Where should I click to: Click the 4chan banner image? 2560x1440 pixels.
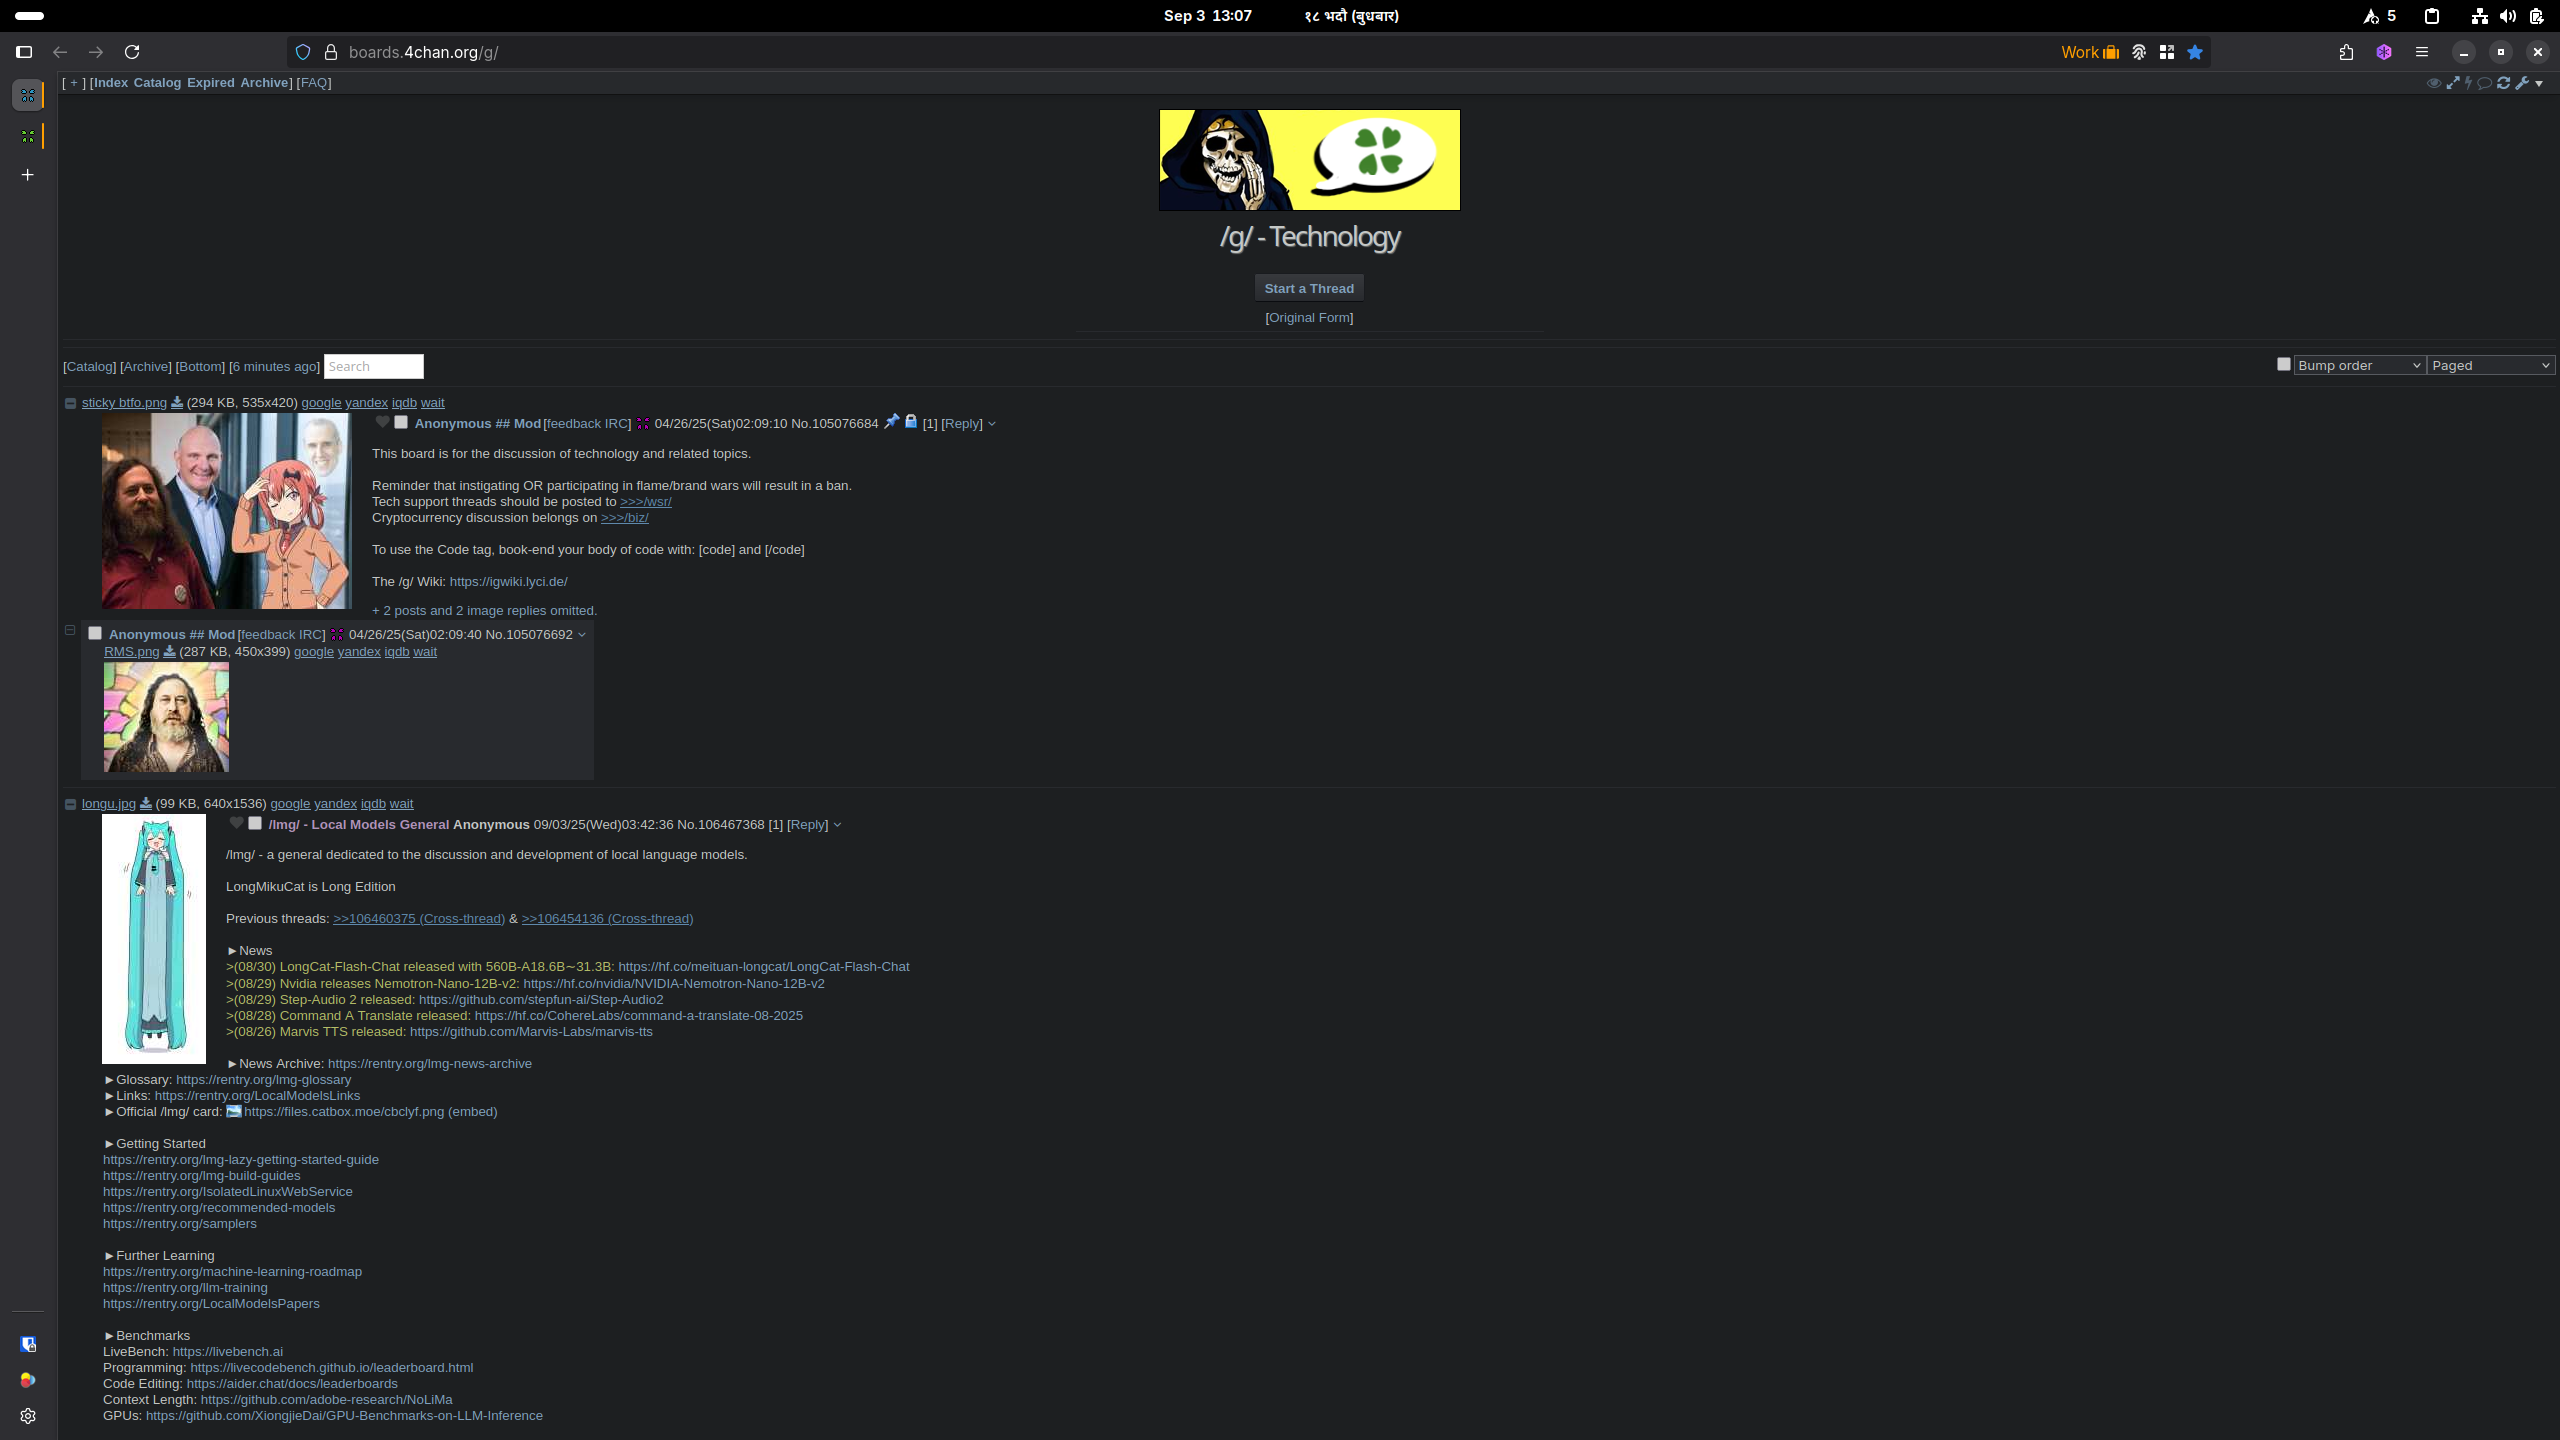point(1309,160)
